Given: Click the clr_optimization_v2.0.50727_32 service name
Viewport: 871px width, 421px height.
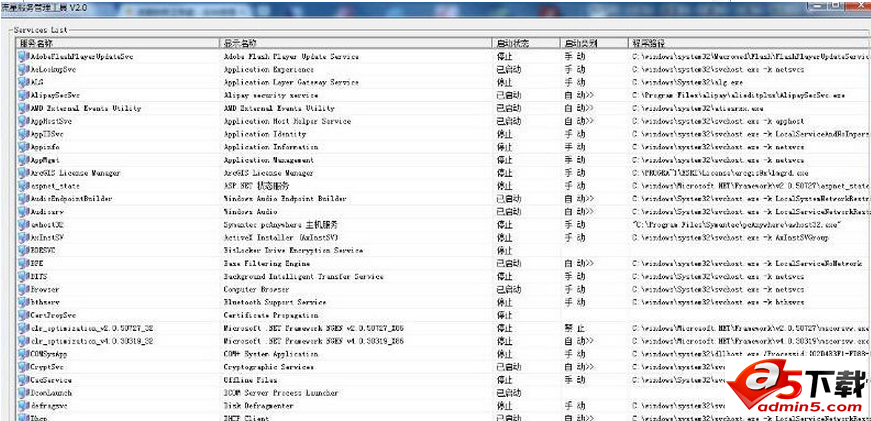Looking at the screenshot, I should (91, 329).
